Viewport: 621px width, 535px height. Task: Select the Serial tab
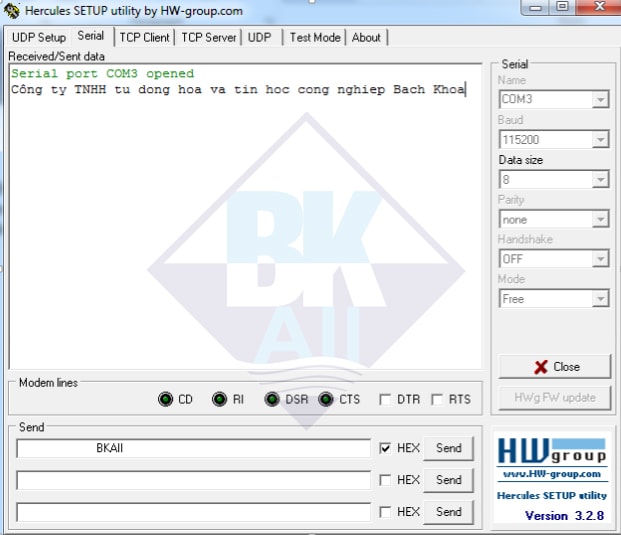91,36
